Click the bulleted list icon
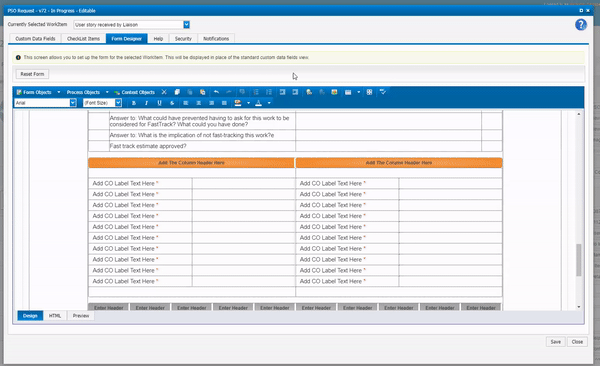This screenshot has height=366, width=600. pos(269,92)
